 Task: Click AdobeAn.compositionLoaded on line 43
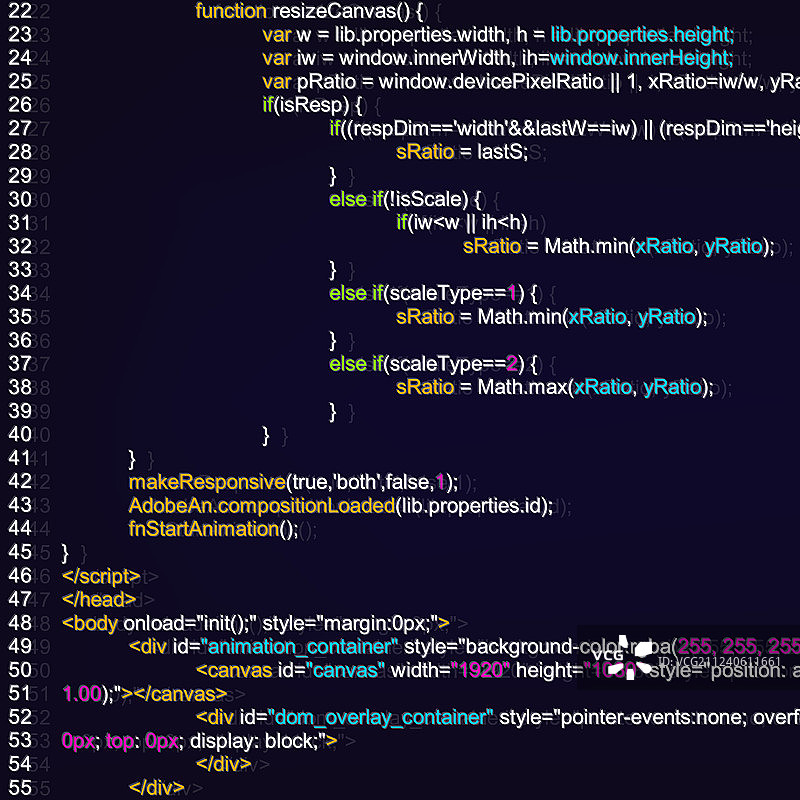coord(262,506)
